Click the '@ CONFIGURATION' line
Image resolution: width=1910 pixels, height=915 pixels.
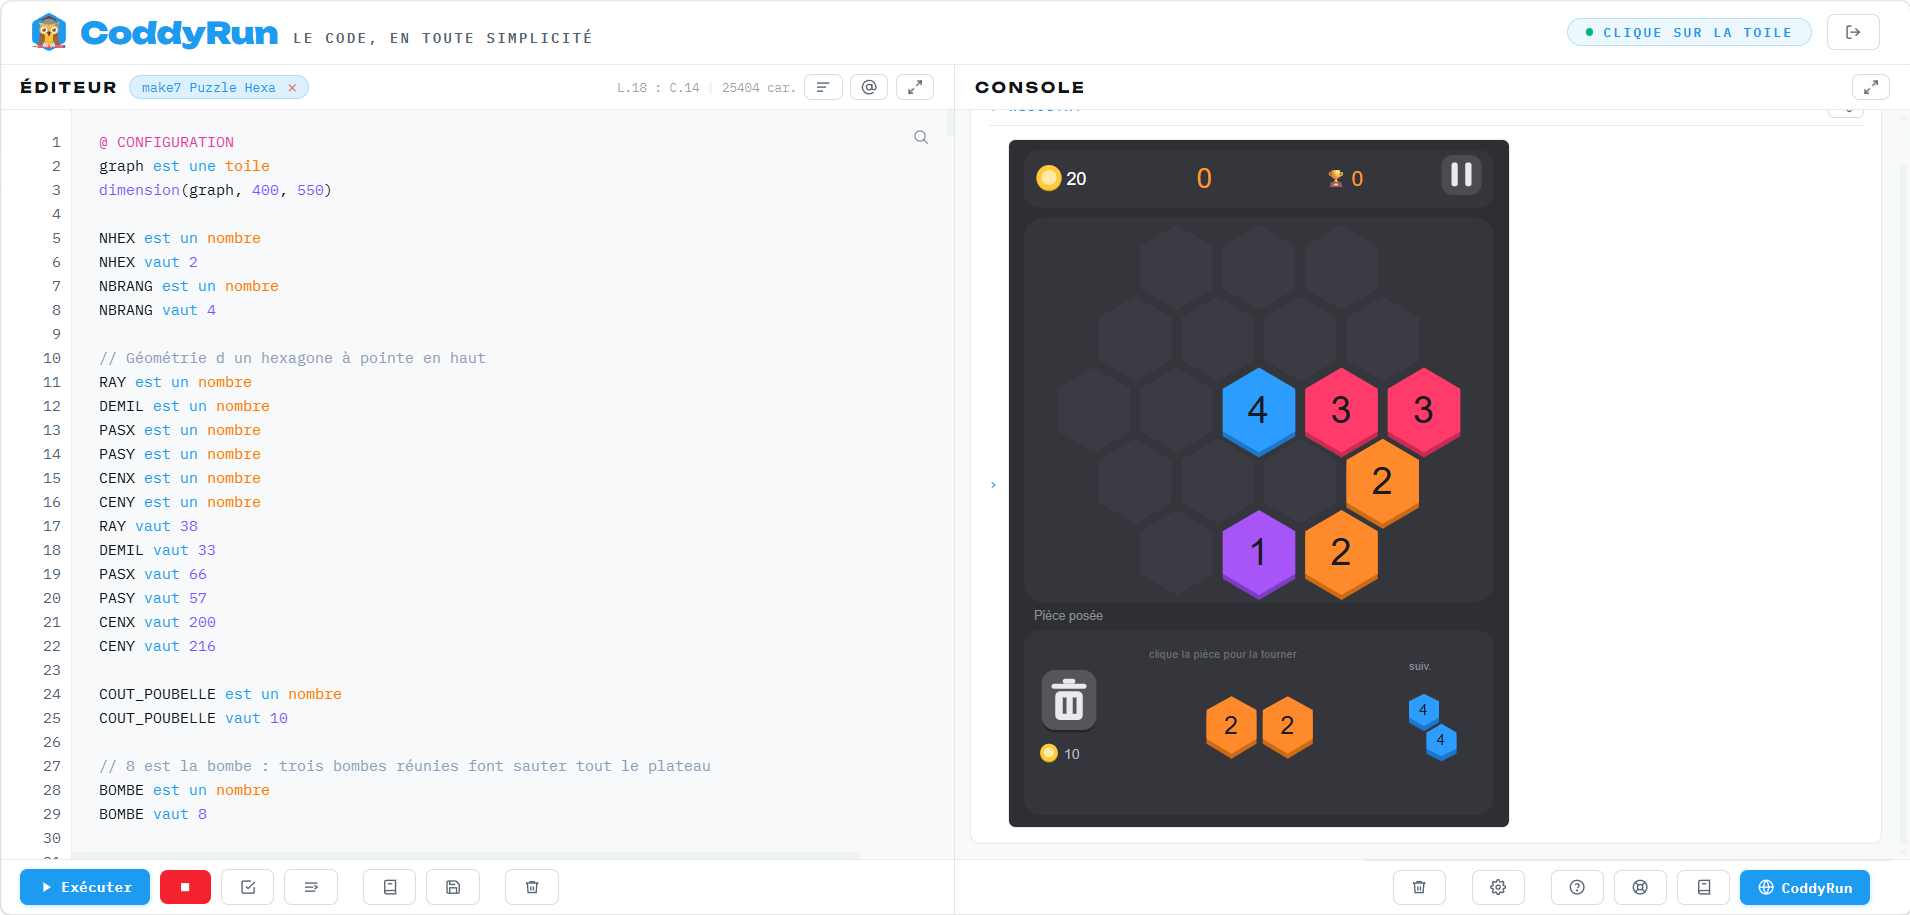[166, 142]
